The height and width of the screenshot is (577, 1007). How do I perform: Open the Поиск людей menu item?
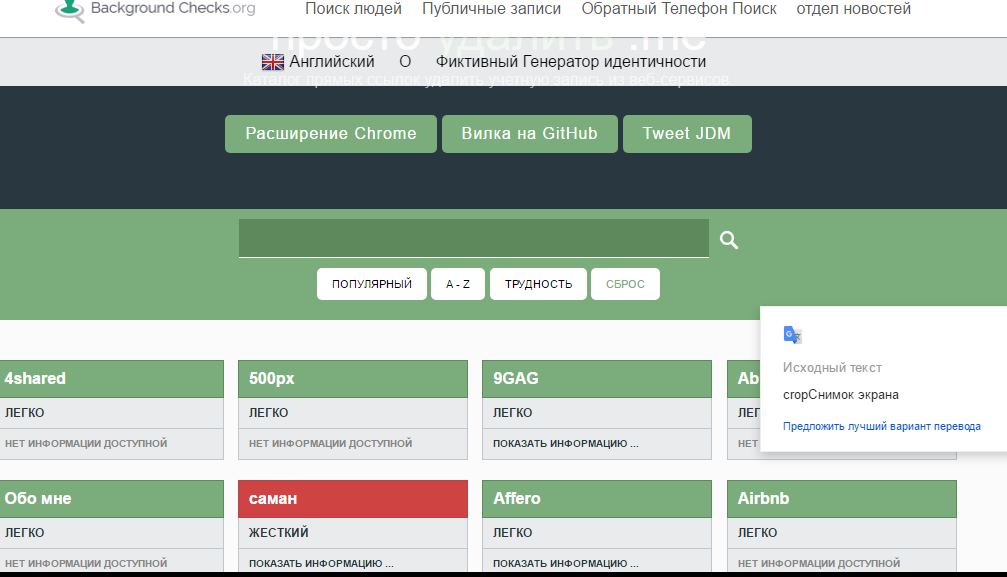click(x=353, y=9)
